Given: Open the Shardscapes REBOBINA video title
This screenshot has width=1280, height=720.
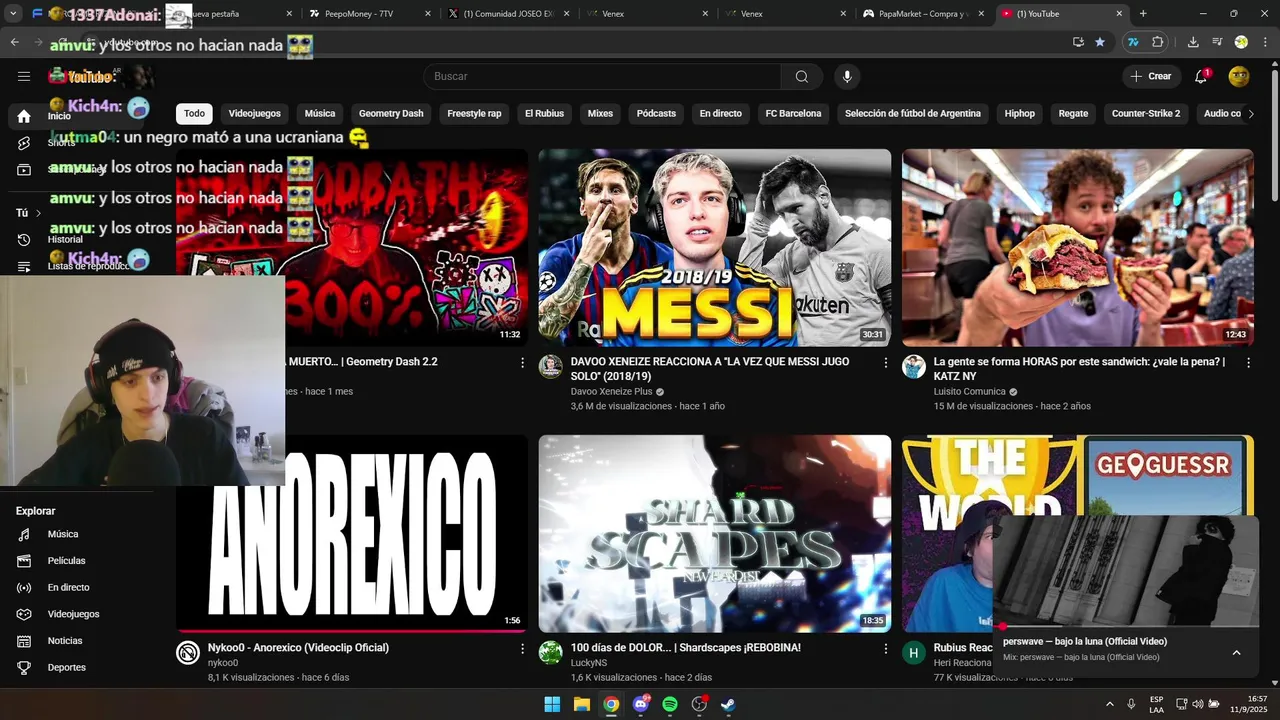Looking at the screenshot, I should [686, 648].
